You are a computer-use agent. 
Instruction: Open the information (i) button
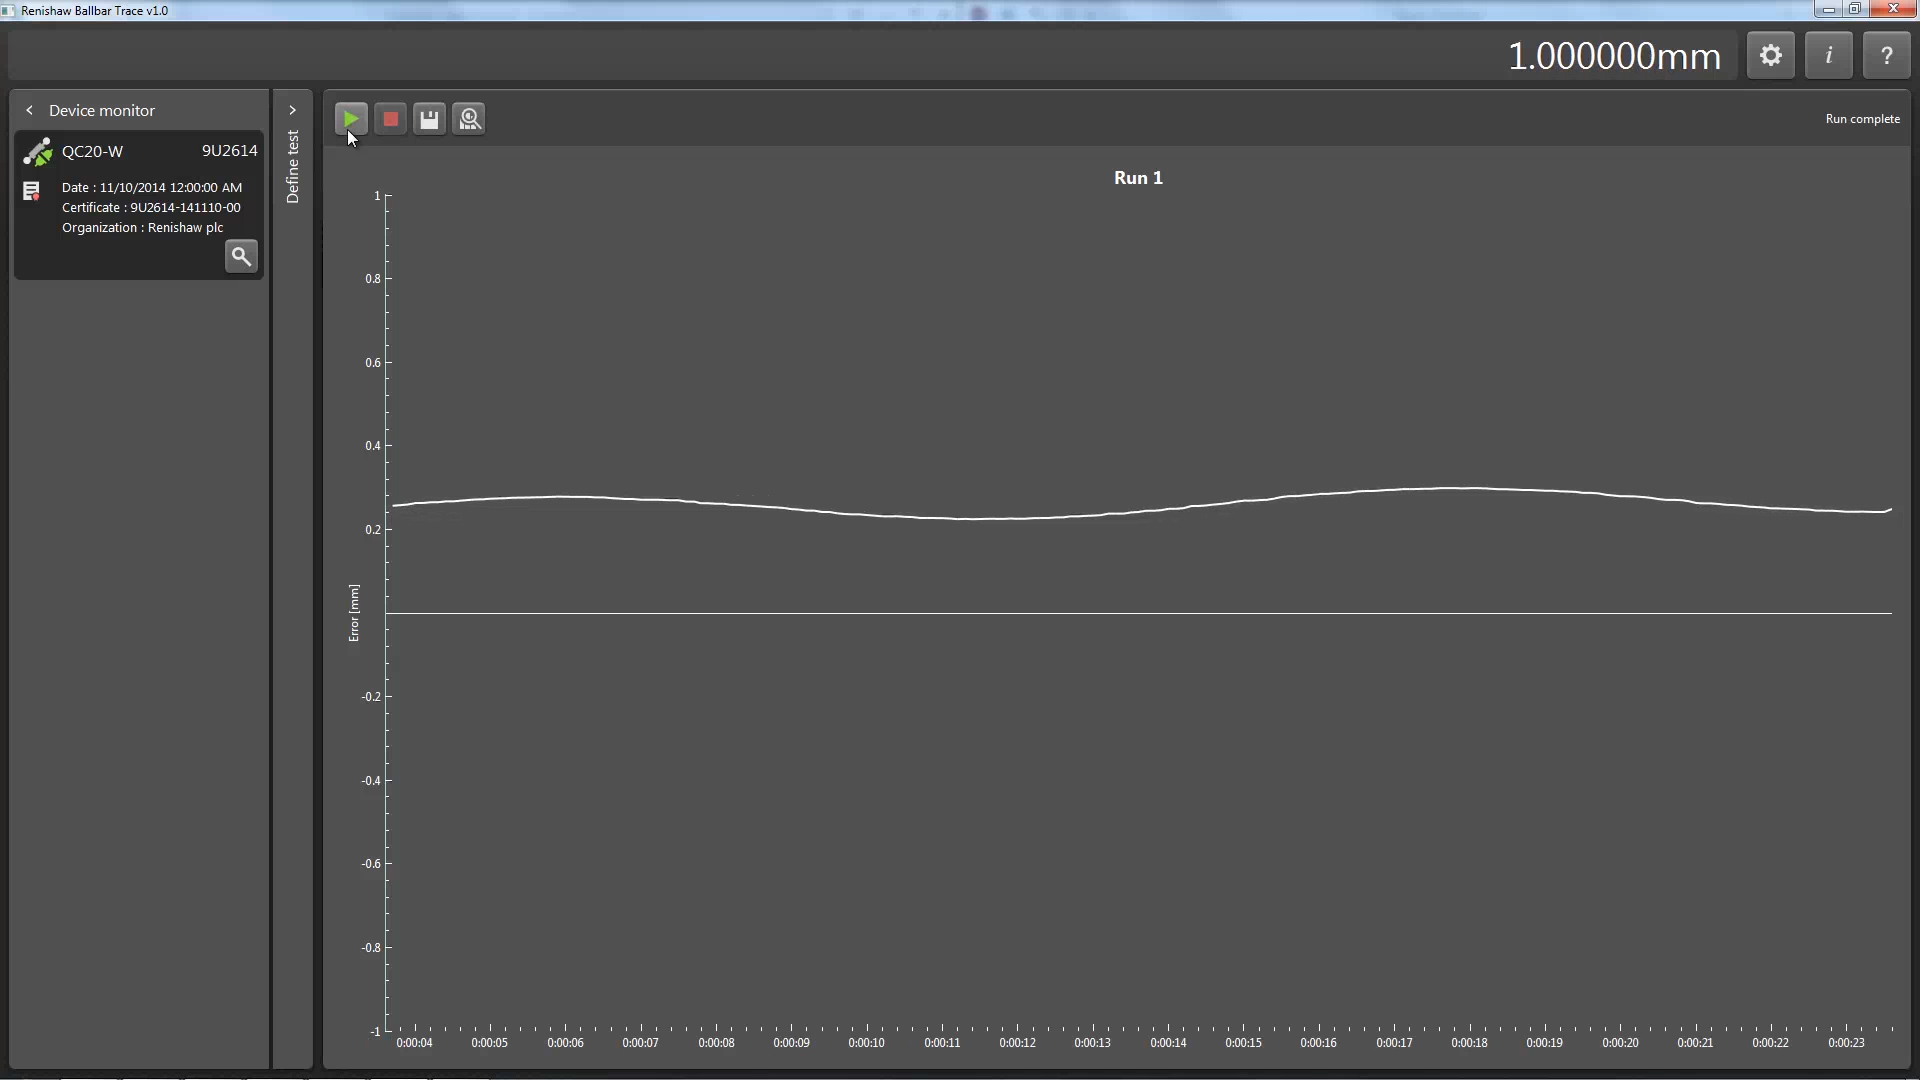click(1829, 56)
